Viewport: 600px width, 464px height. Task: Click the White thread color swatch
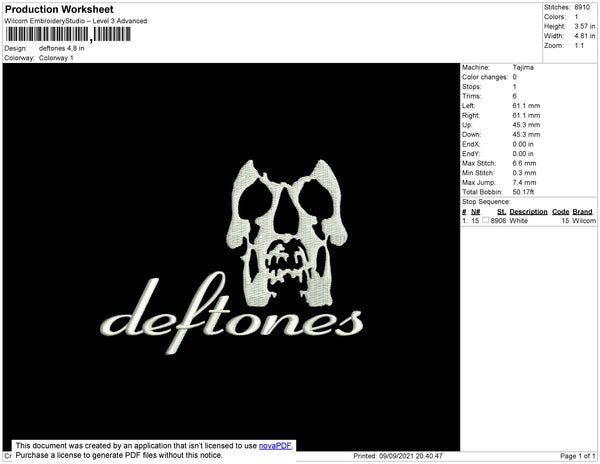point(486,220)
